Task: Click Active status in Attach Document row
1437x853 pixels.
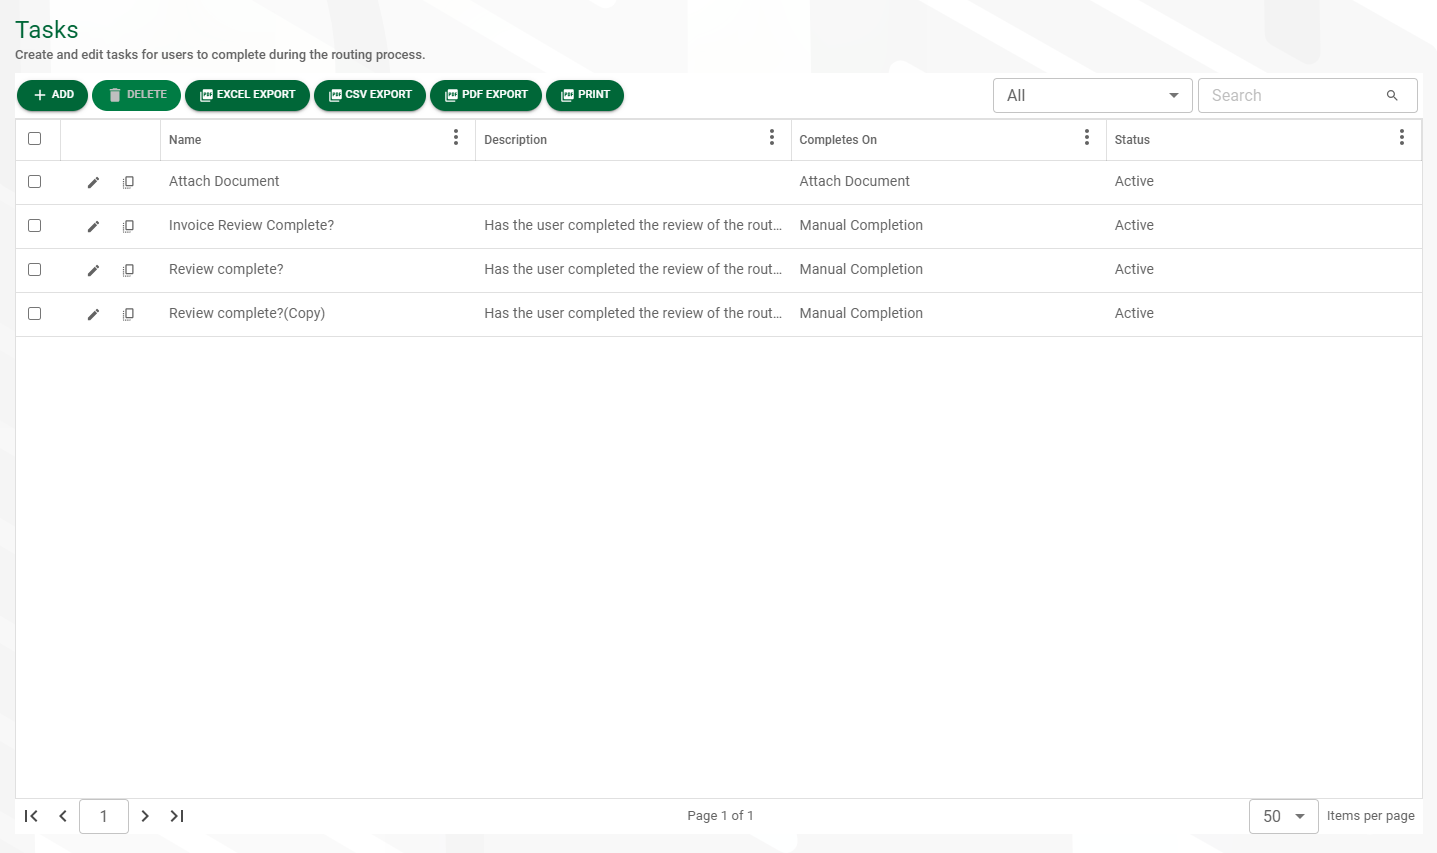Action: click(1134, 181)
